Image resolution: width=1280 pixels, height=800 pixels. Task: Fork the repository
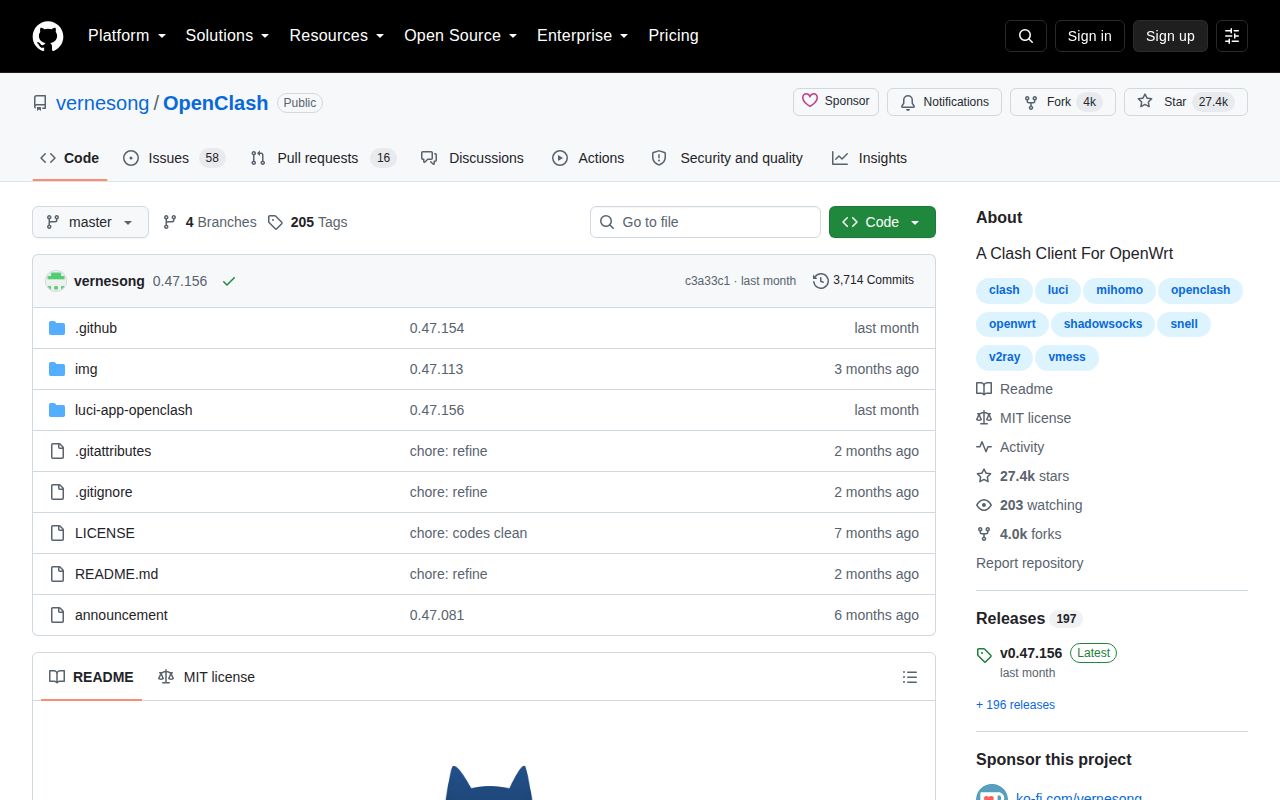(x=1063, y=102)
